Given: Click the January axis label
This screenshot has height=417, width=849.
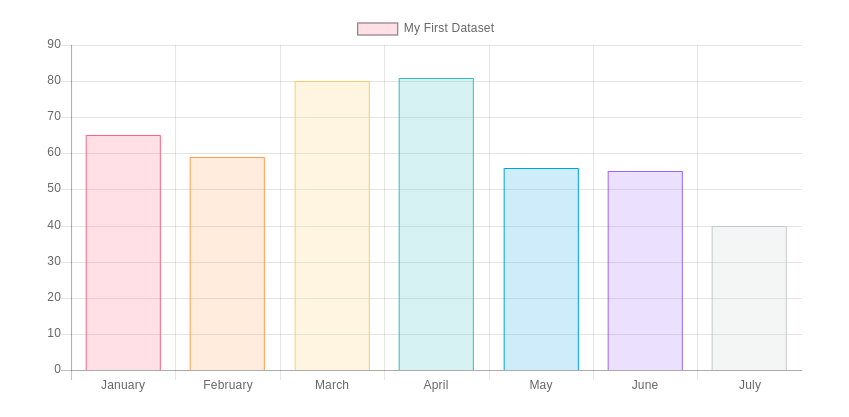Looking at the screenshot, I should click(123, 385).
